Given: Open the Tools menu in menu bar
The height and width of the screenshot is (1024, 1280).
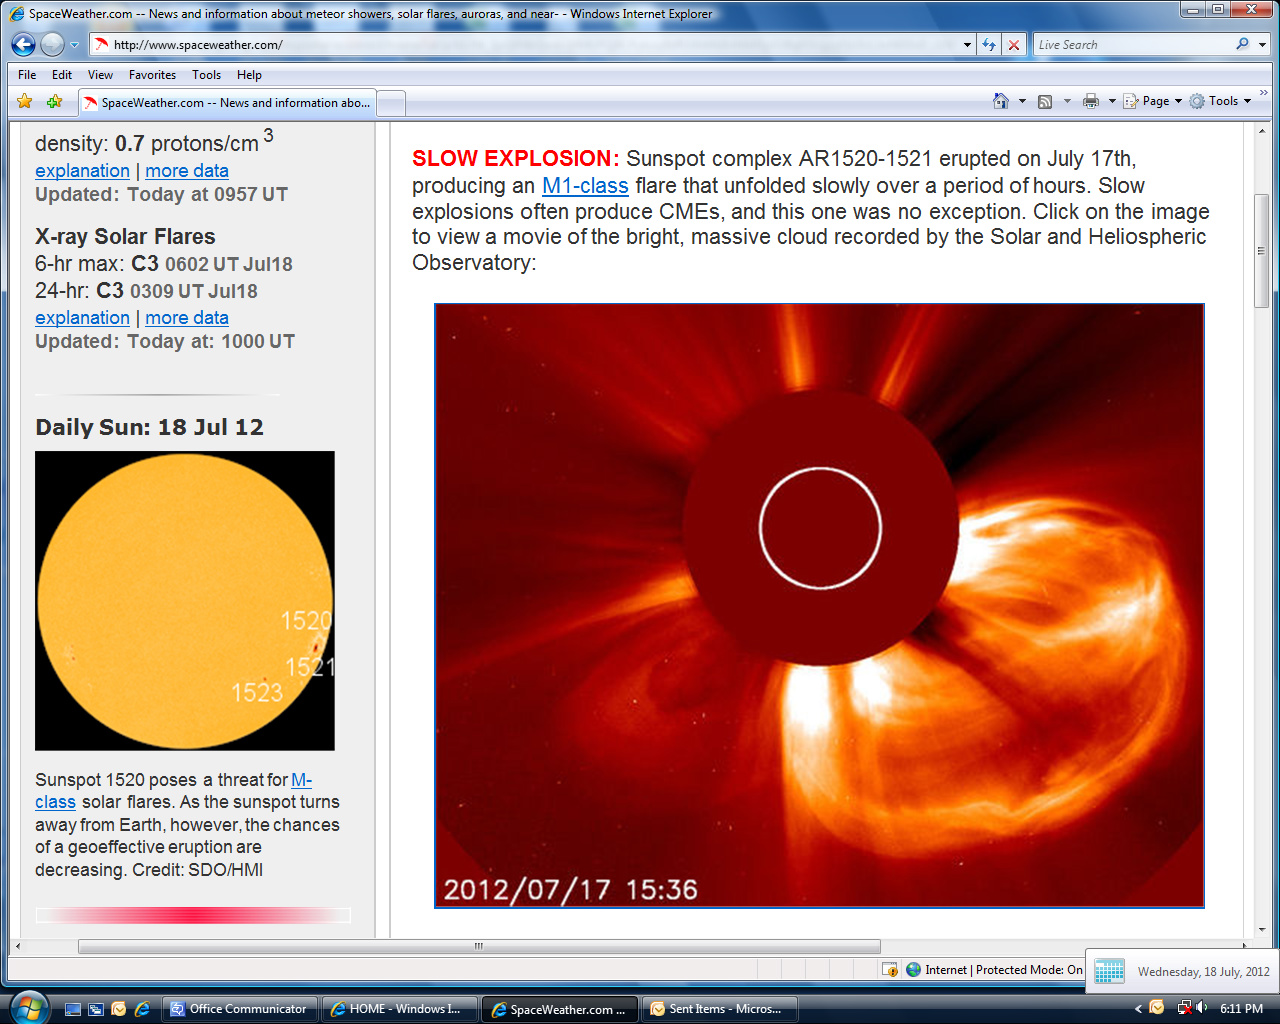Looking at the screenshot, I should point(206,75).
